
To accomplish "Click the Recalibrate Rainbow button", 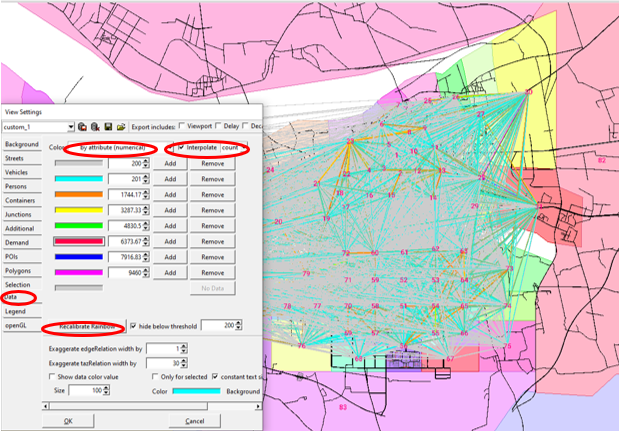I will coord(84,326).
